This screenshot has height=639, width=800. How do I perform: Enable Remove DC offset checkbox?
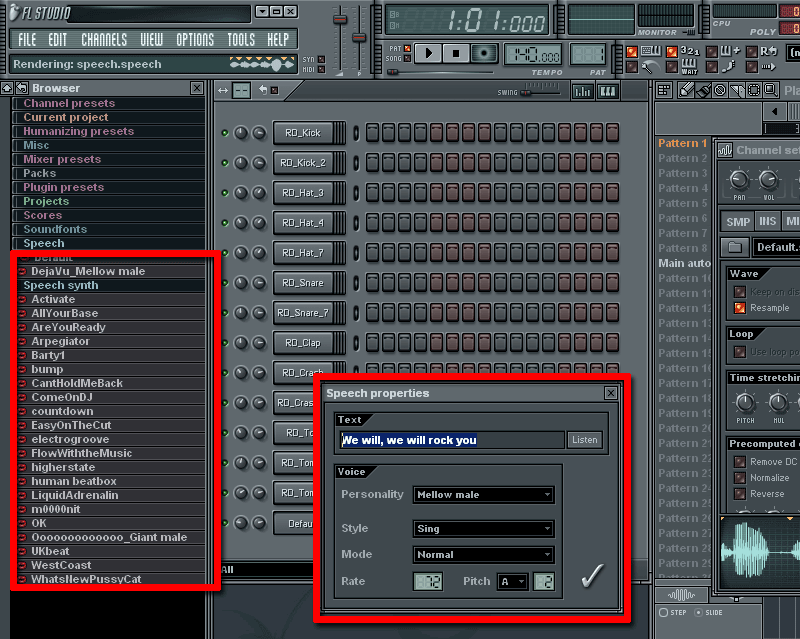tap(740, 462)
